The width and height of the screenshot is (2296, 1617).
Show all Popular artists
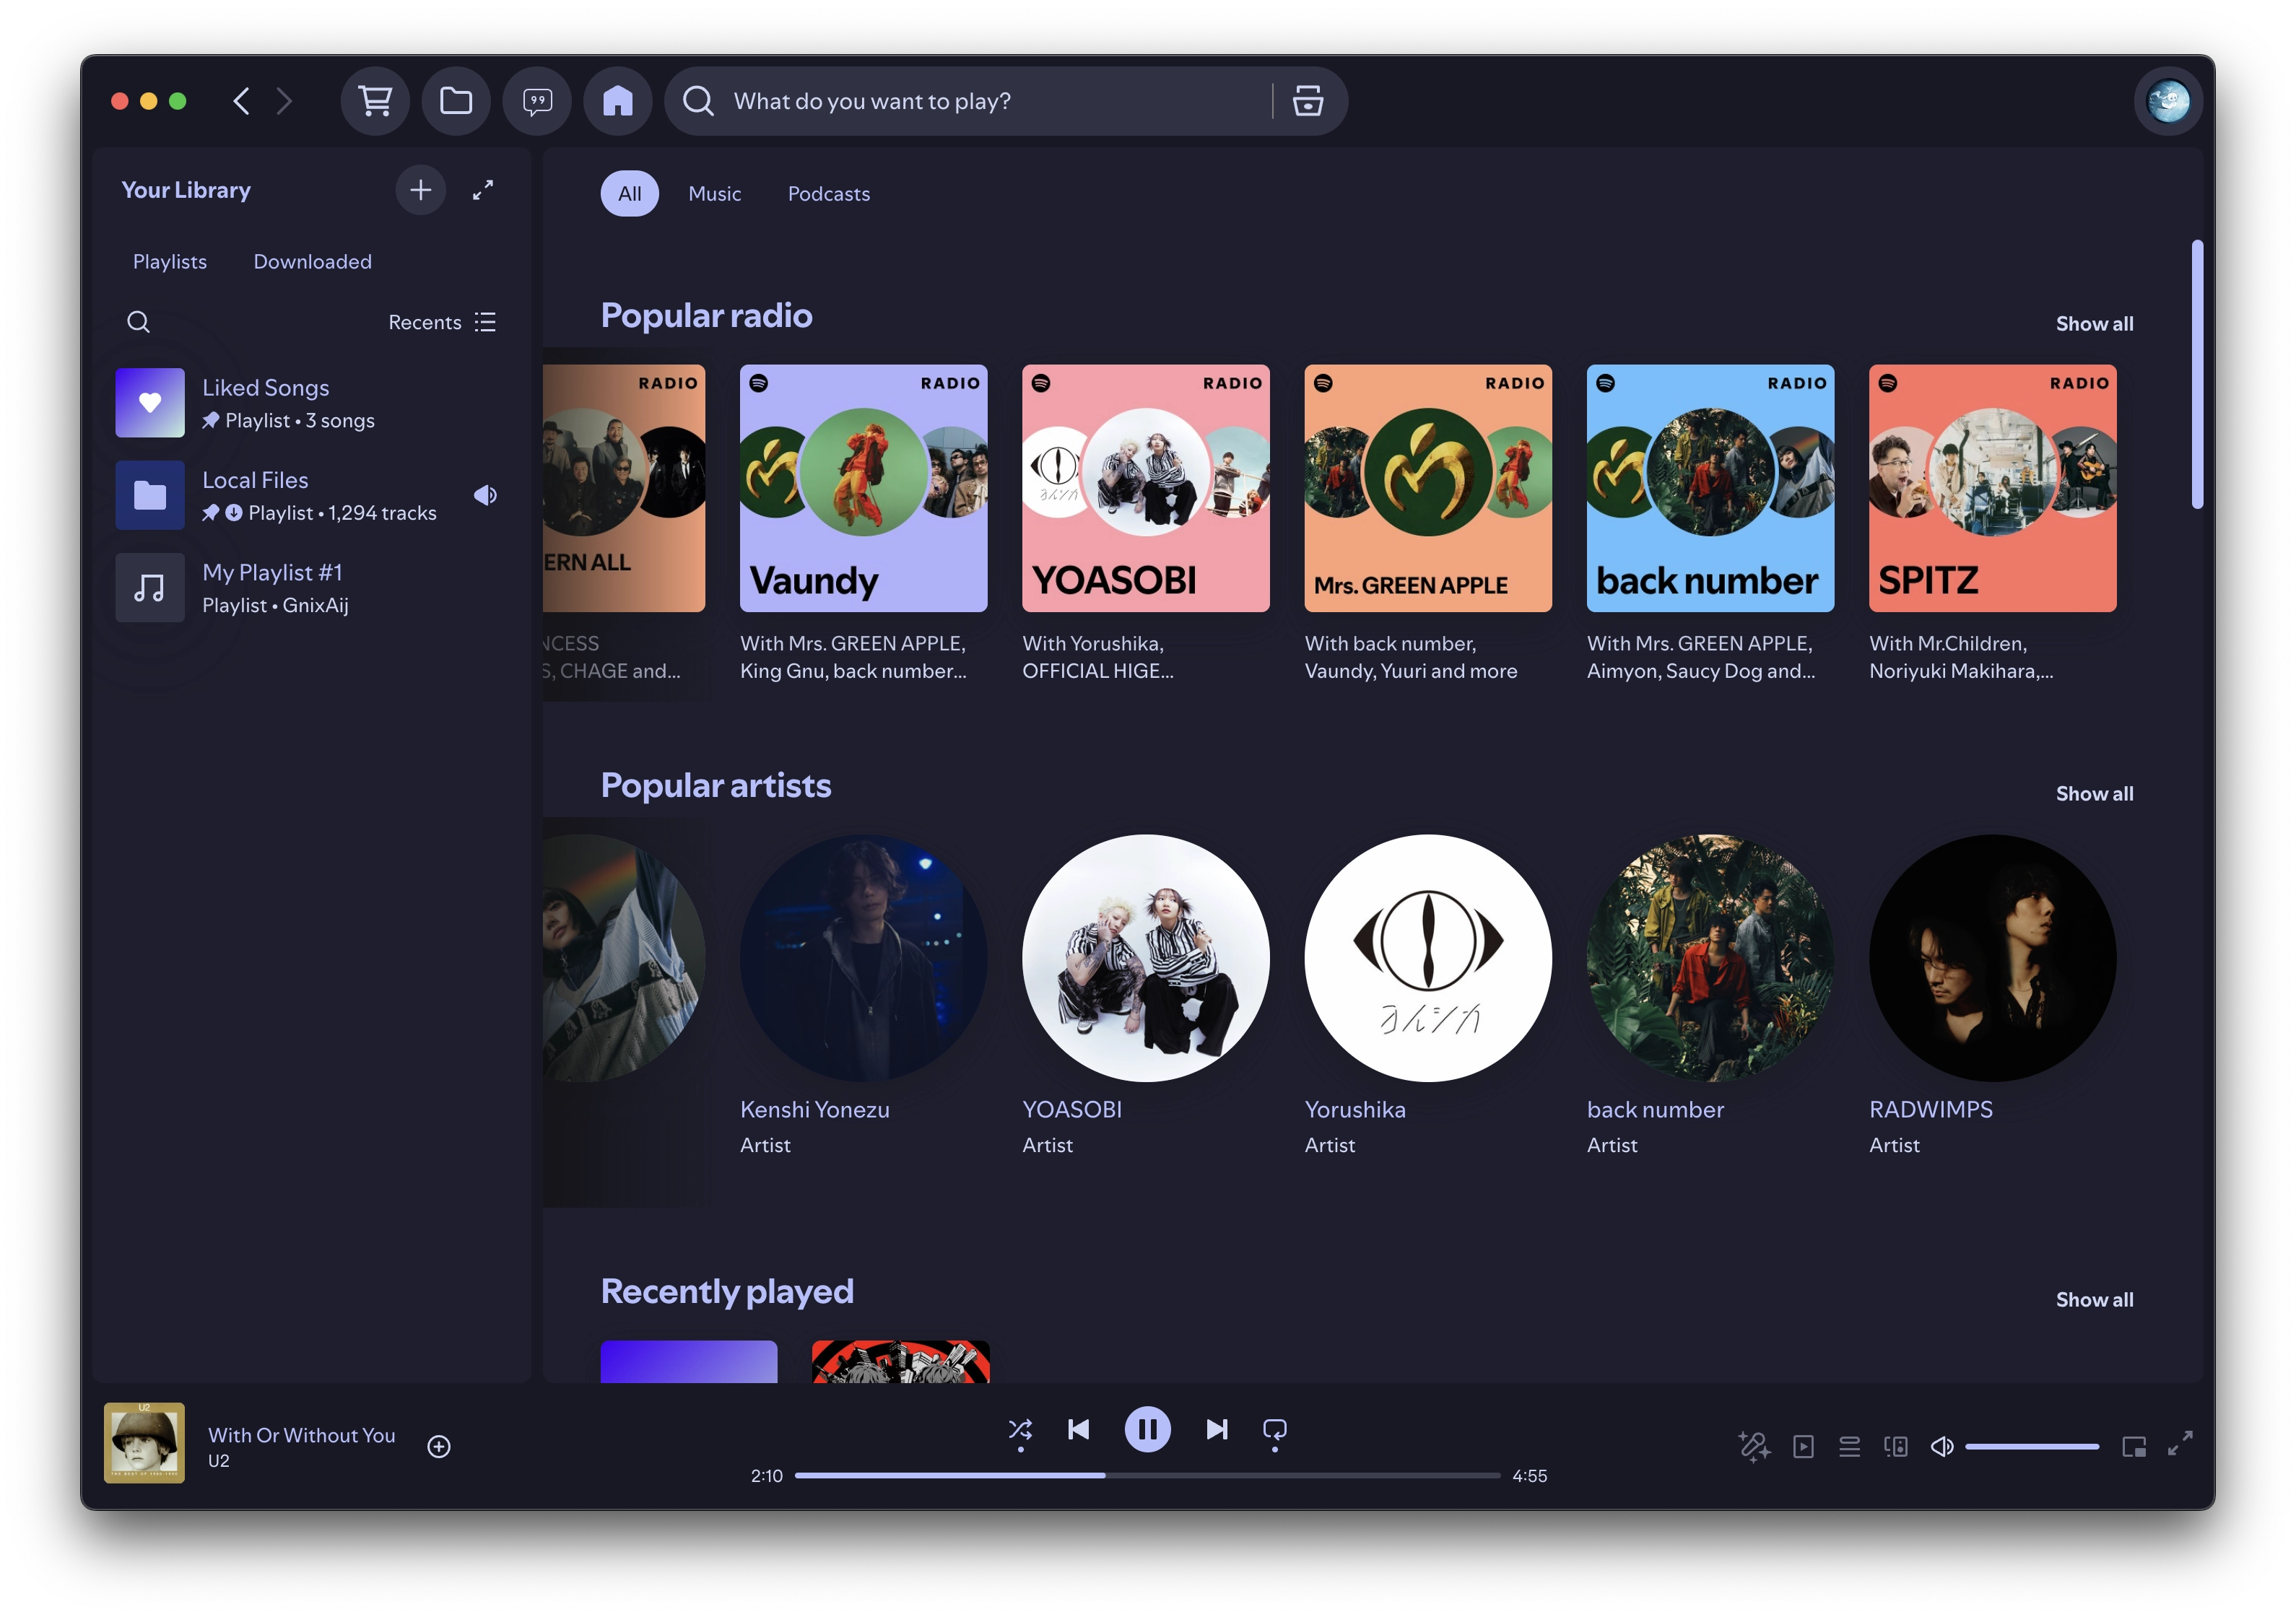coord(2095,794)
